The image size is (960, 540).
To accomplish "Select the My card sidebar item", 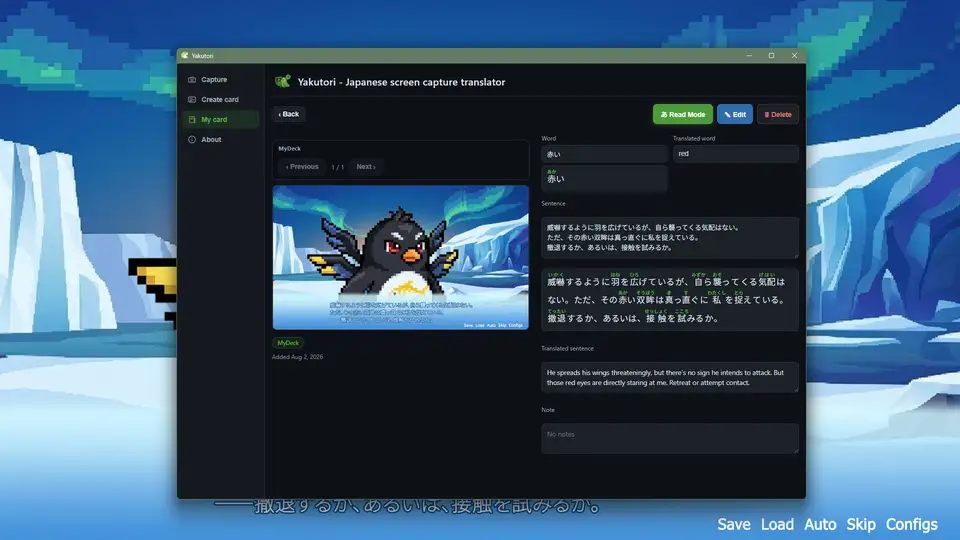I will tap(220, 119).
